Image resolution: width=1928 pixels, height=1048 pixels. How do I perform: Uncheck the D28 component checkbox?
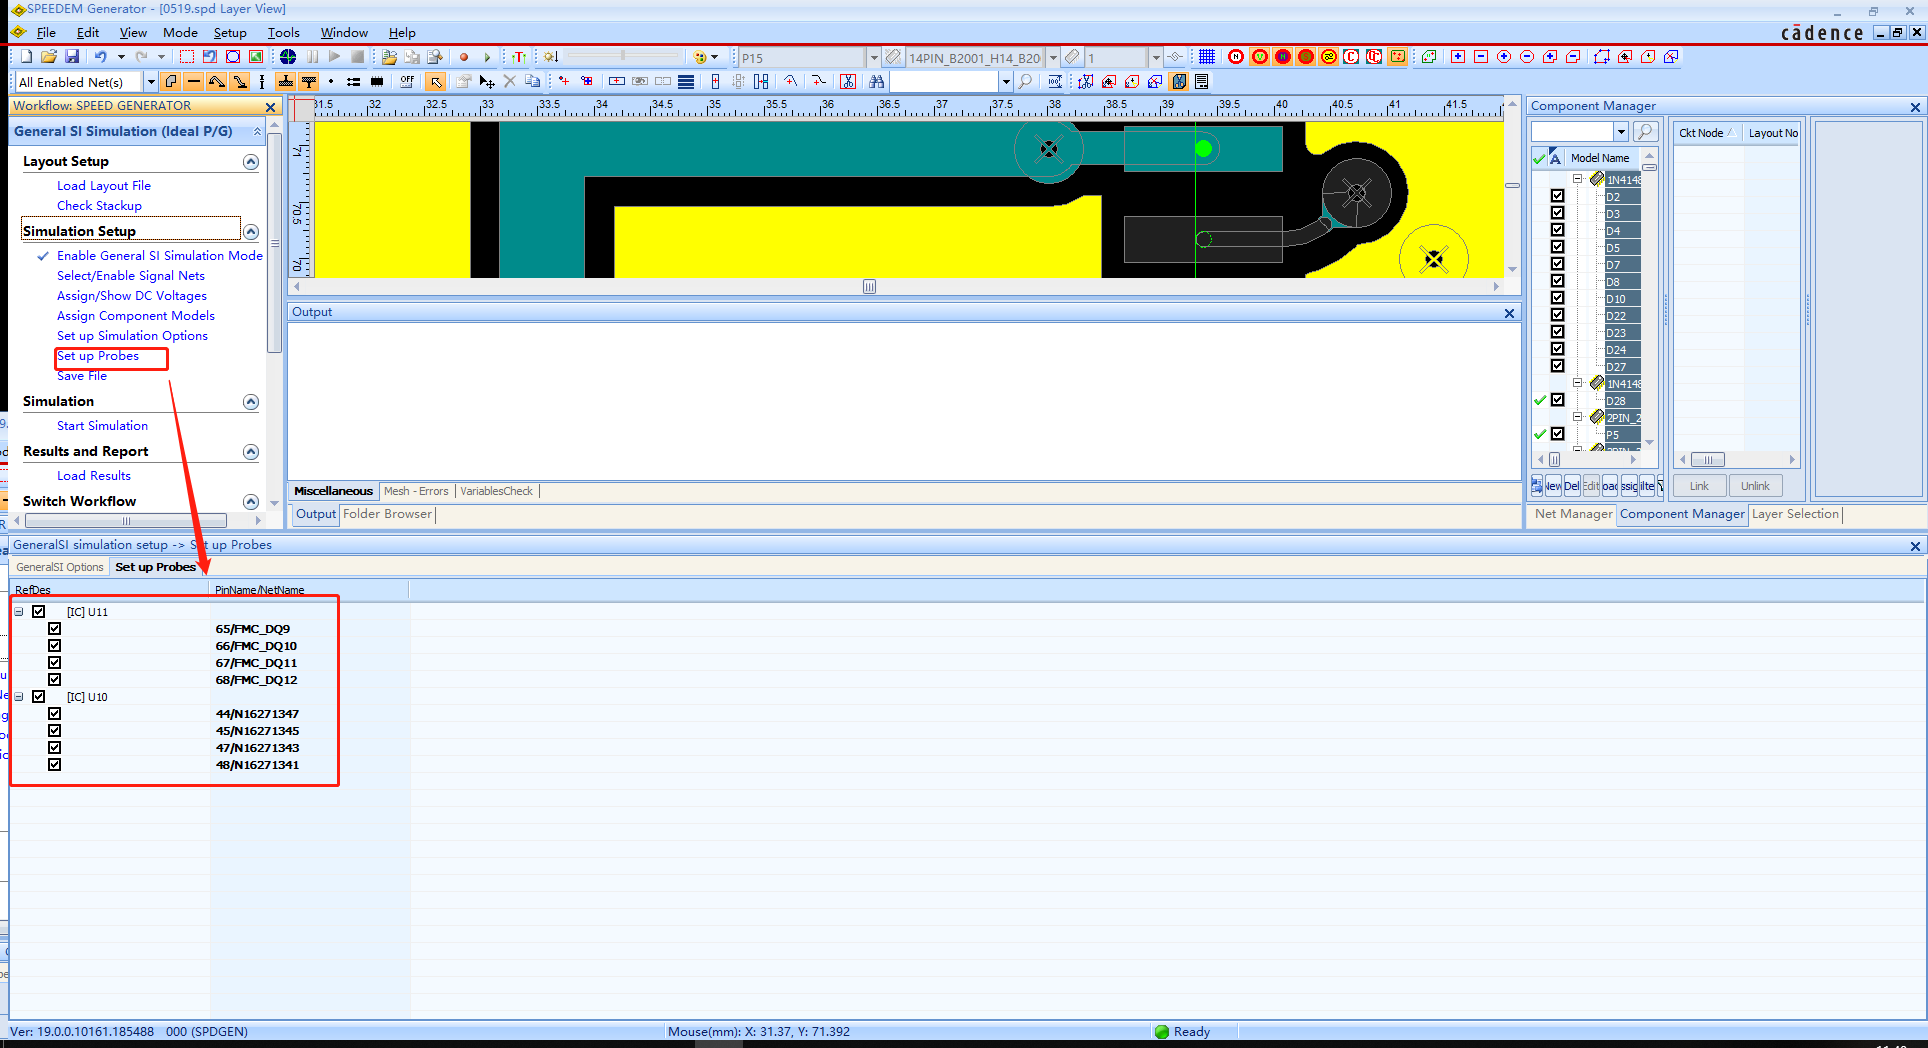click(1558, 400)
